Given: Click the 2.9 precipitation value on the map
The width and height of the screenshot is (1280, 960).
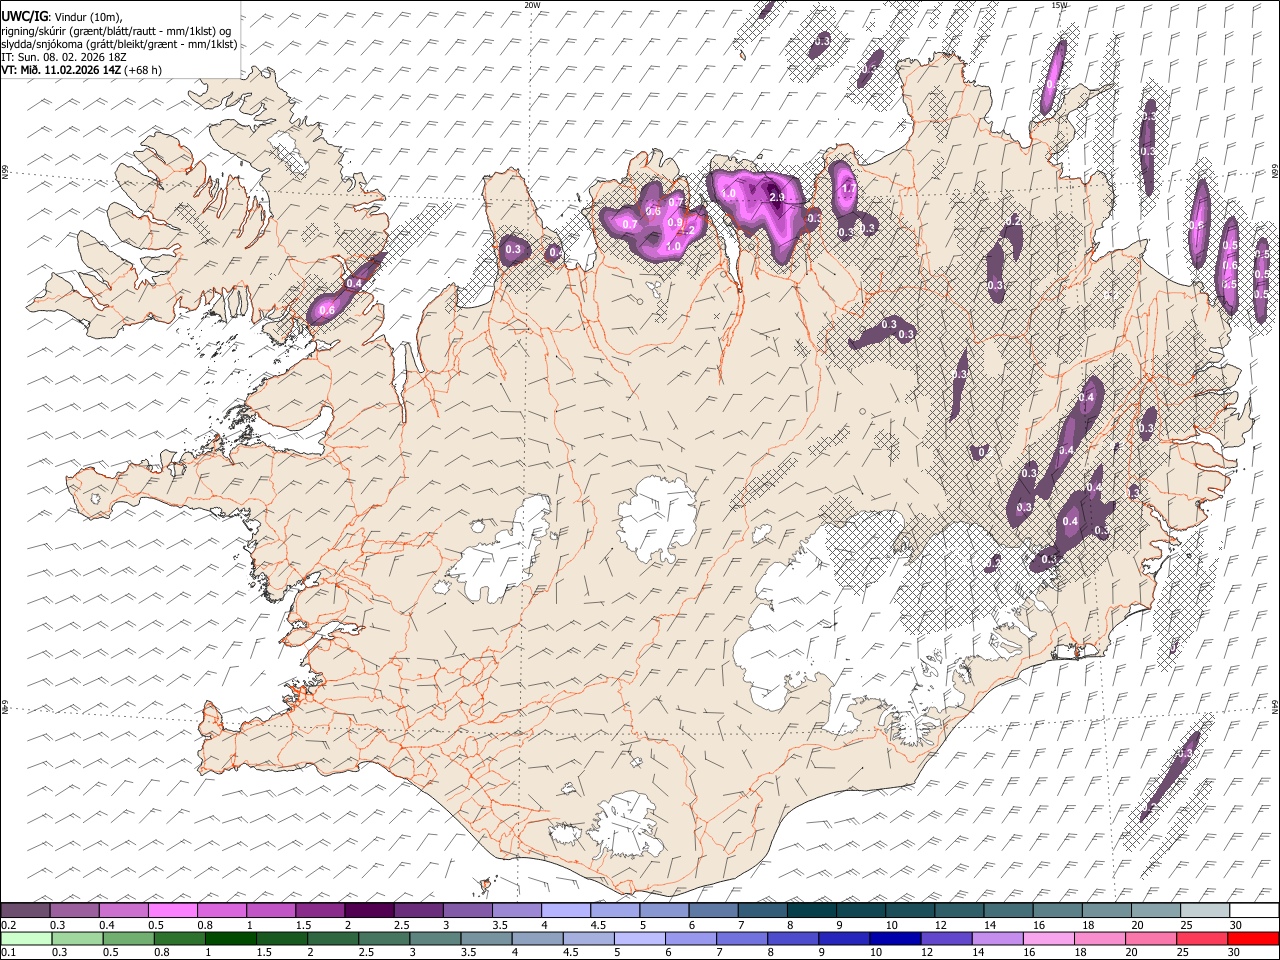Looking at the screenshot, I should pos(777,198).
